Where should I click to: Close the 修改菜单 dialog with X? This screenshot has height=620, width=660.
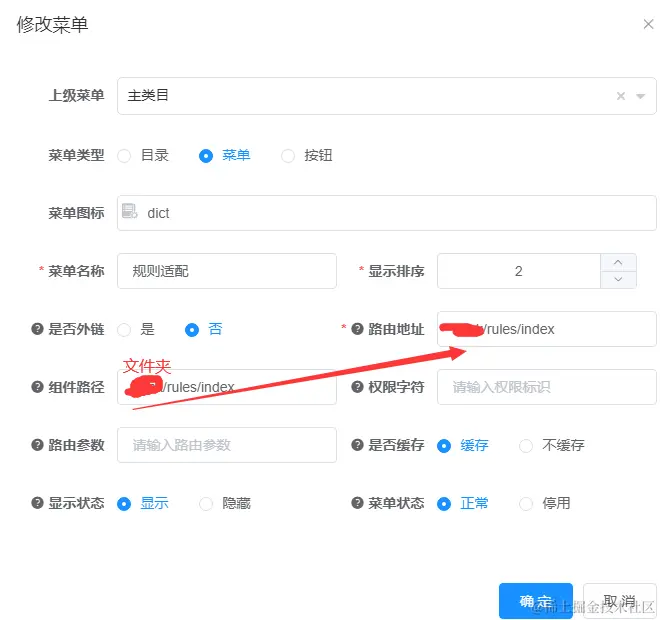[648, 24]
